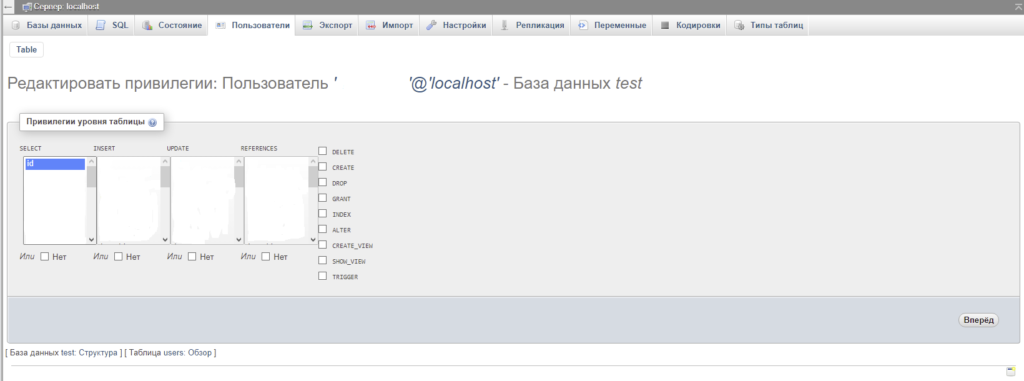Tick the Нет checkbox under REFERENCES
Screen dimensions: 1024x381
point(266,257)
